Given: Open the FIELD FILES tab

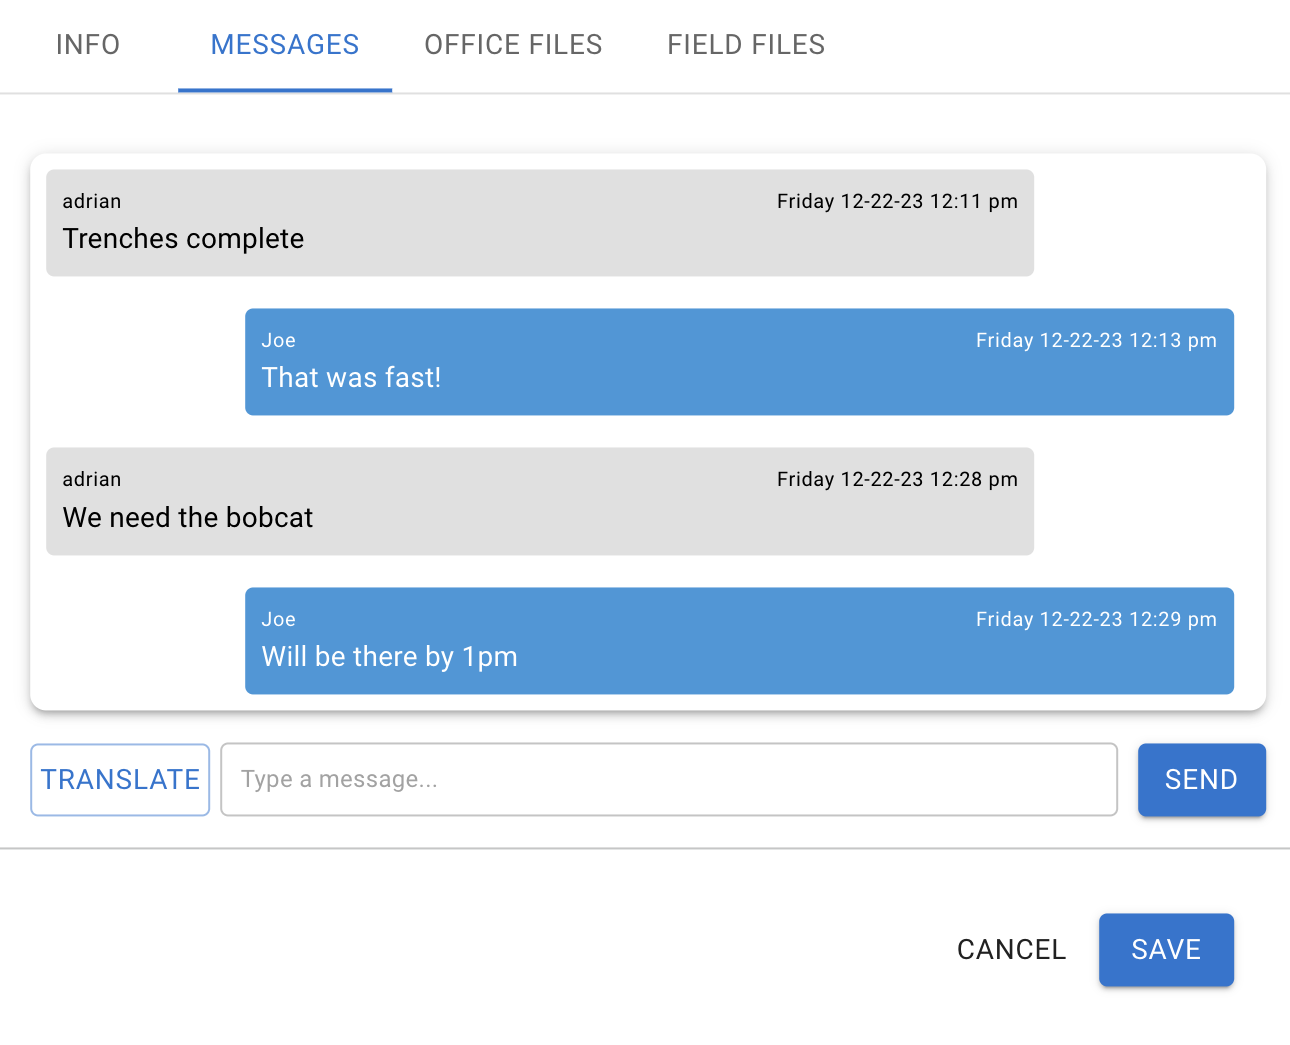Looking at the screenshot, I should point(746,45).
